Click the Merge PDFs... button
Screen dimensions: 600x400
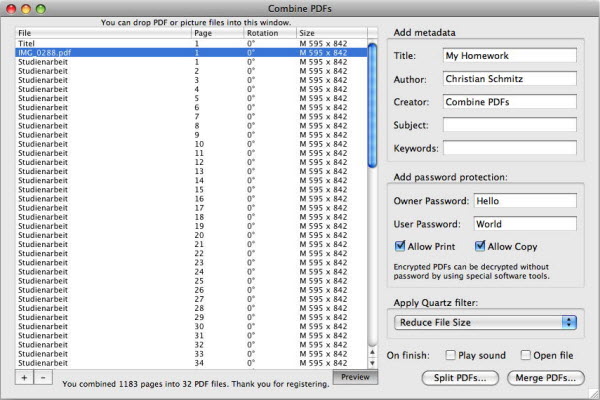pos(546,378)
